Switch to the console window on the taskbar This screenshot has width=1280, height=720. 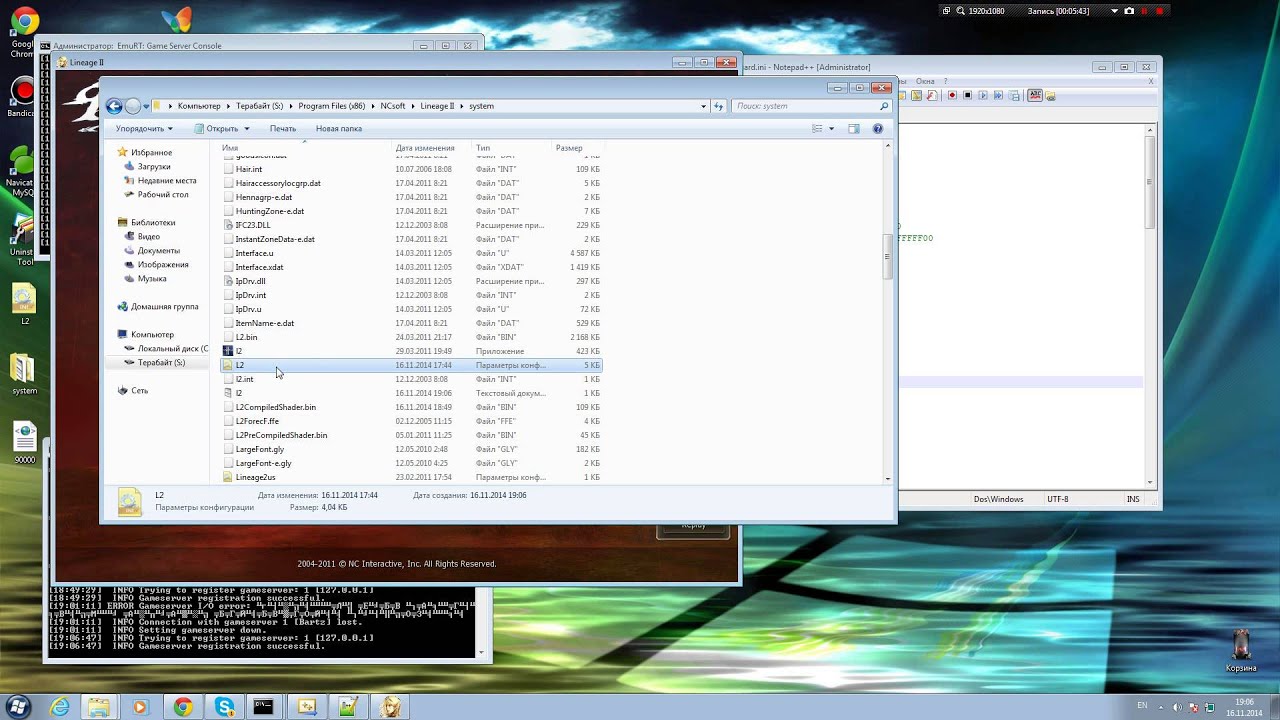(x=264, y=706)
